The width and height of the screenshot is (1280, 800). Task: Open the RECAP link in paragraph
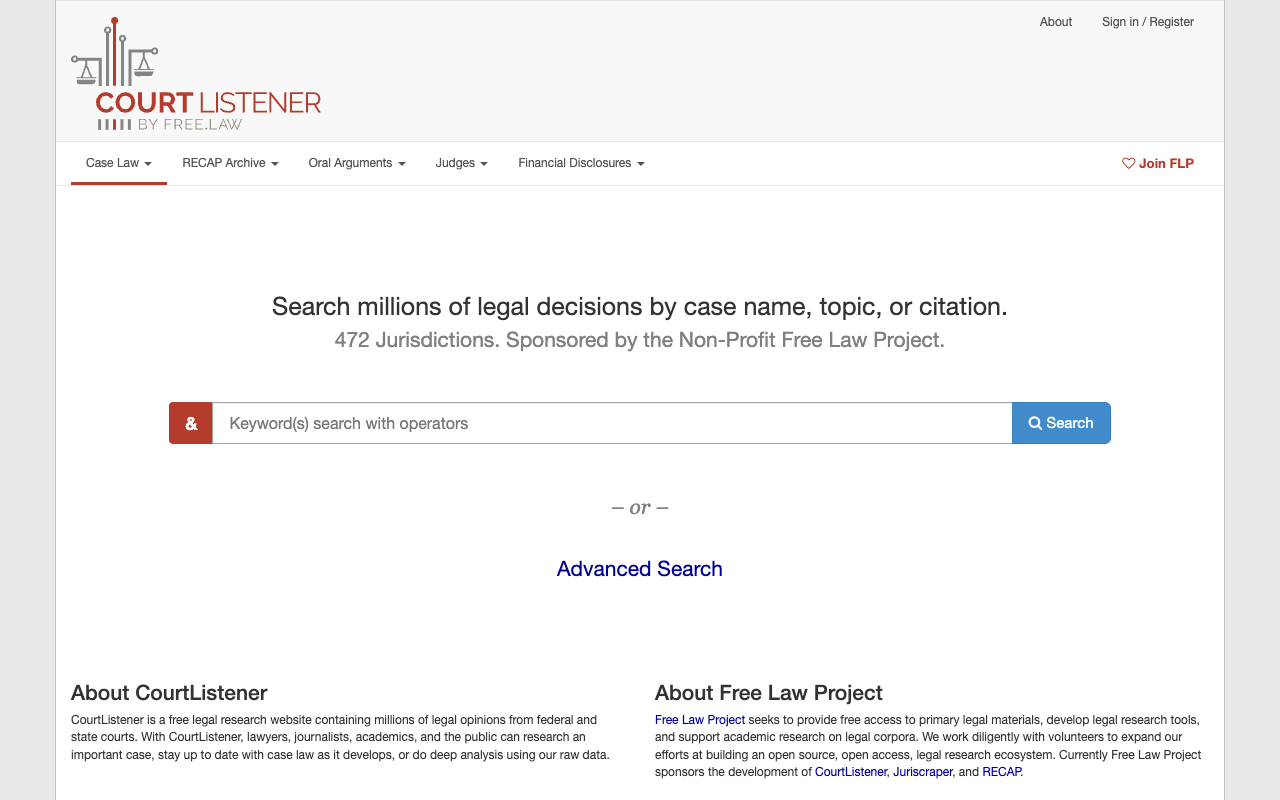[x=1002, y=772]
